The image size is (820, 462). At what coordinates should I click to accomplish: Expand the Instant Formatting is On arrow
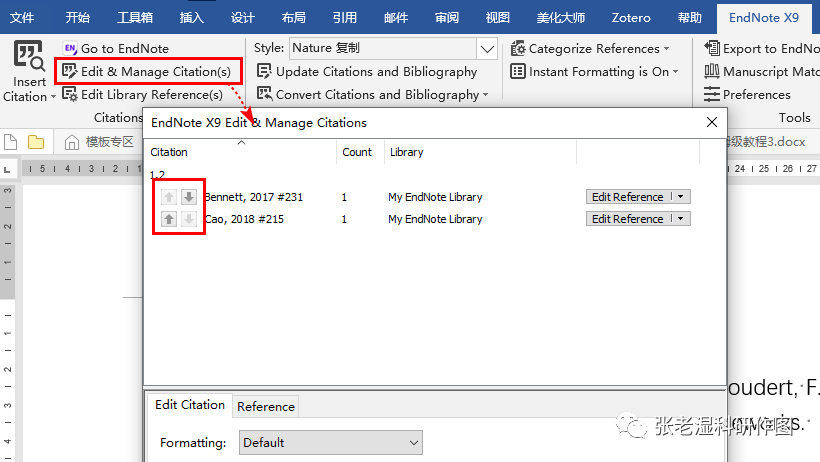point(676,72)
